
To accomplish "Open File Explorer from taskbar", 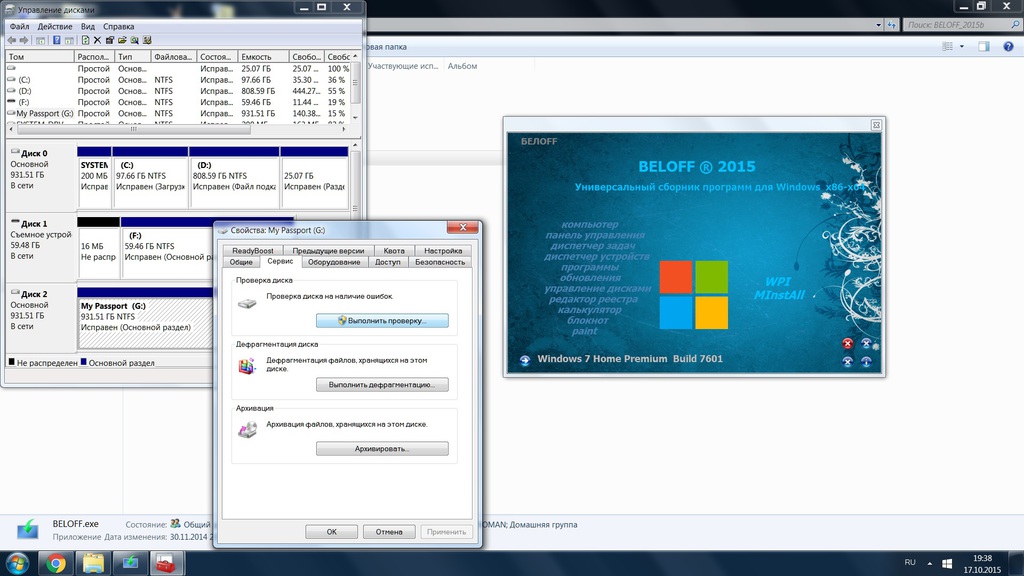I will pyautogui.click(x=93, y=563).
